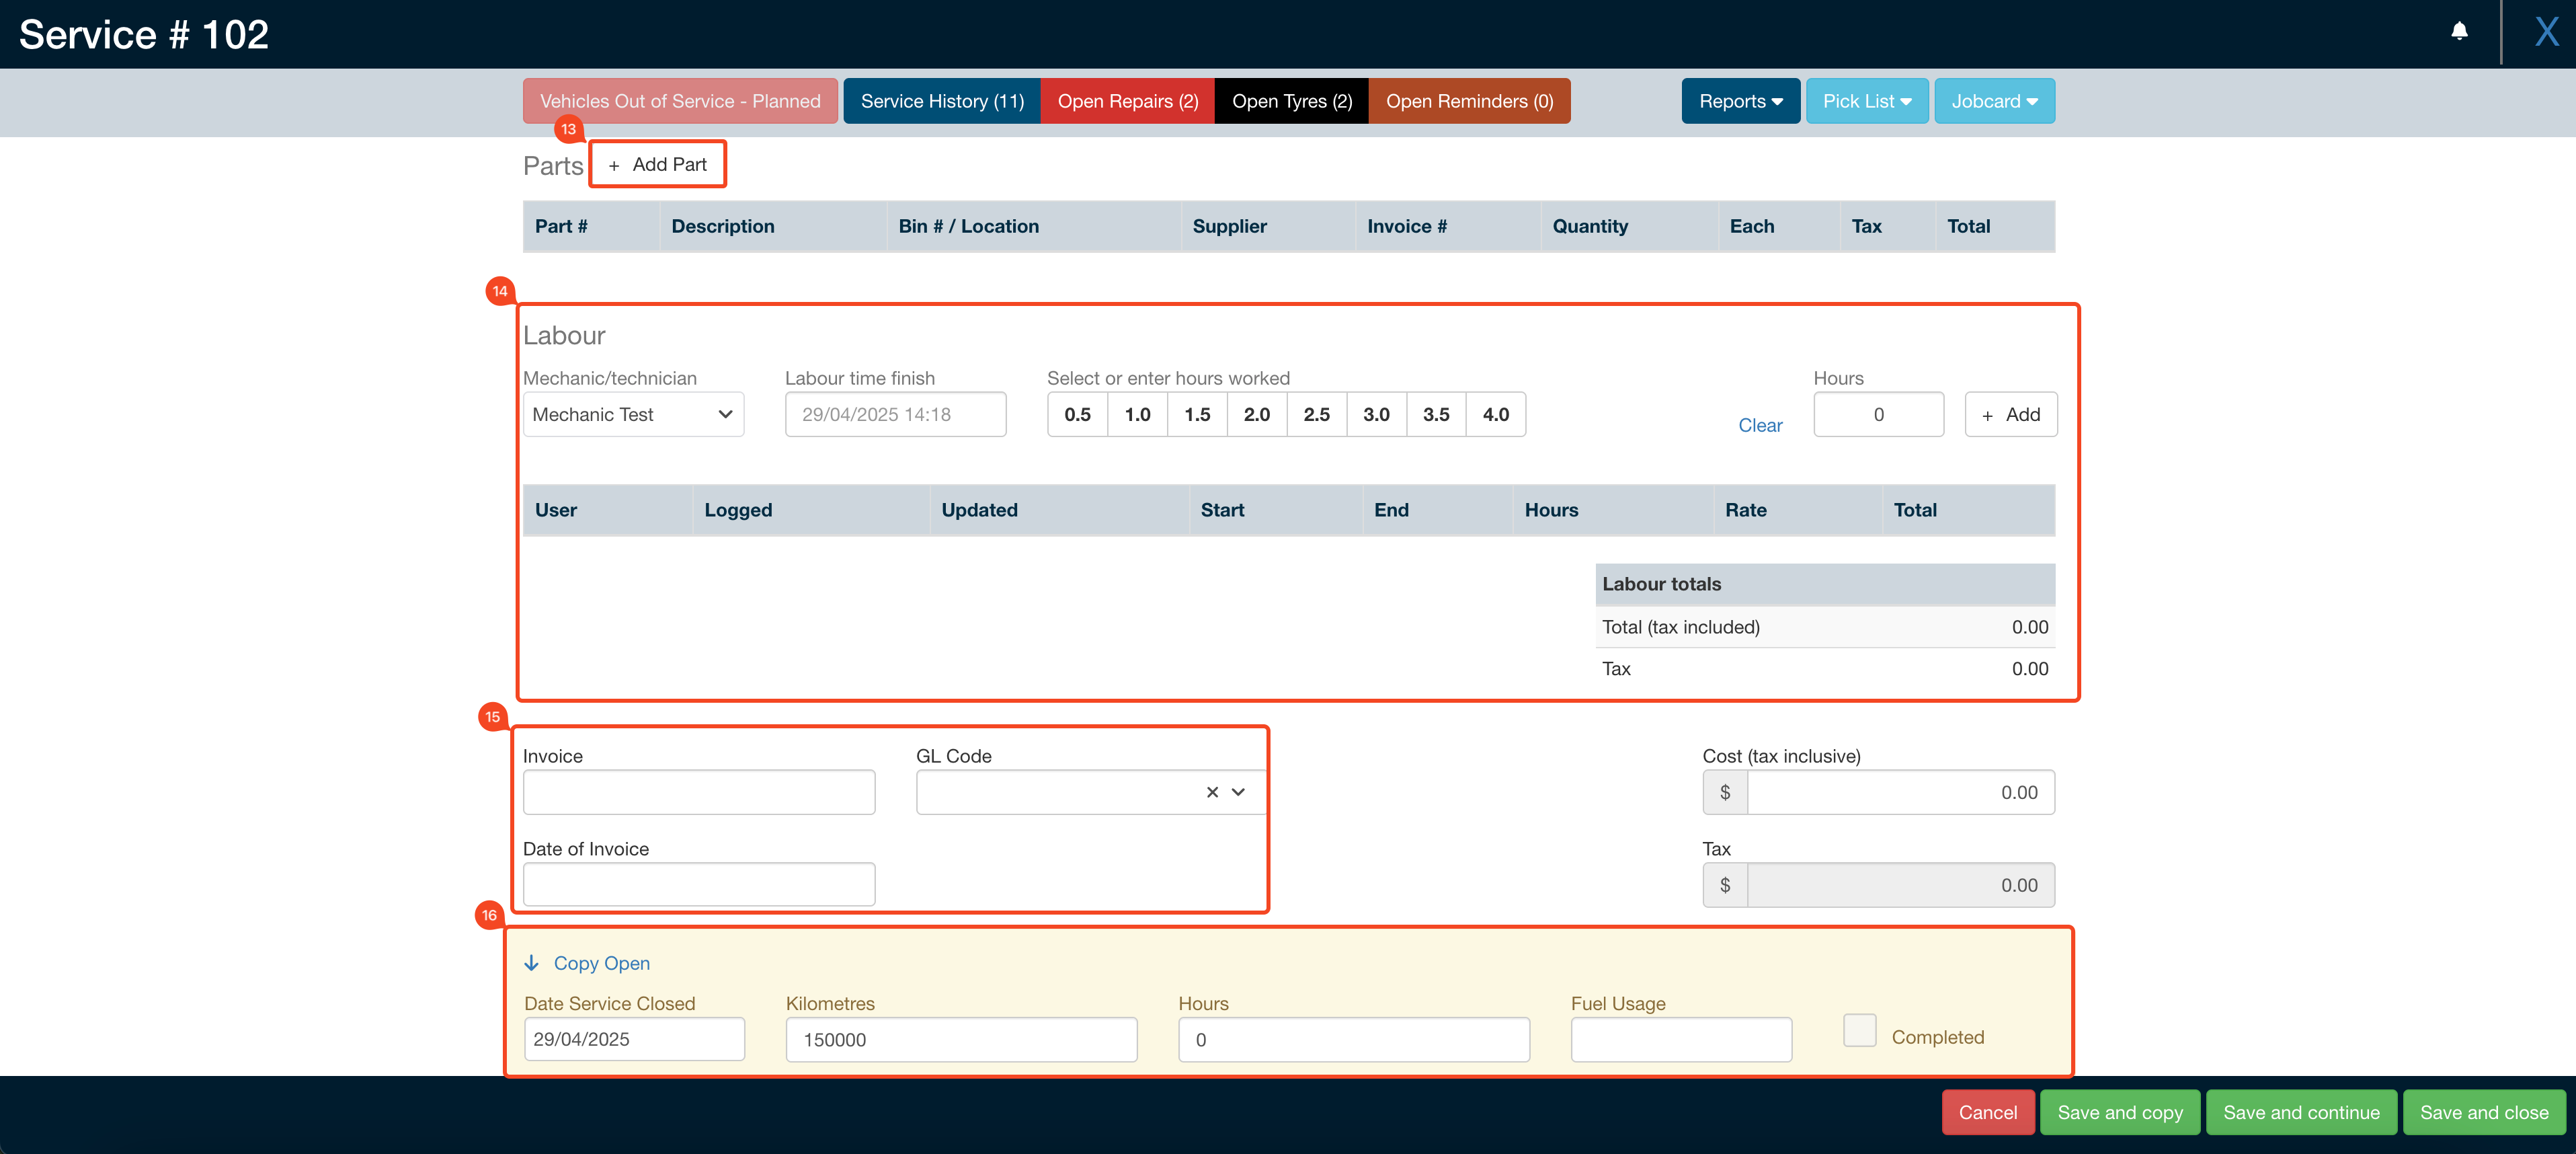This screenshot has height=1154, width=2576.
Task: Tick the Completed checkbox
Action: click(x=1859, y=1030)
